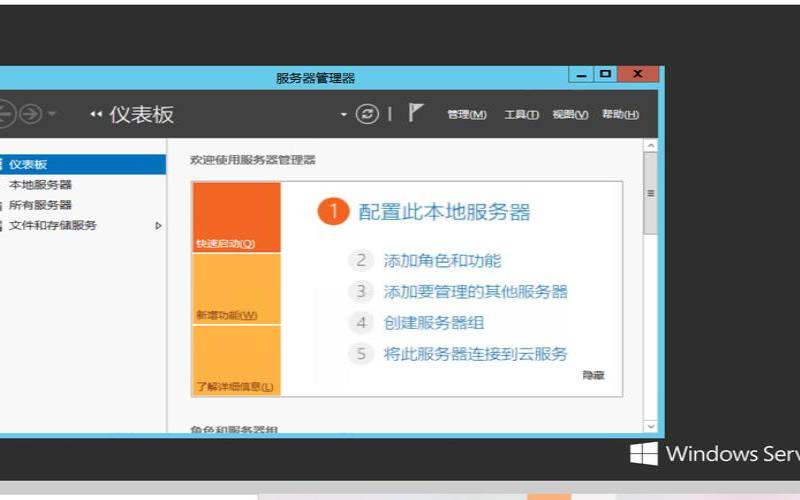This screenshot has height=500, width=800.
Task: Close the 服务器管理器 window
Action: coord(638,74)
